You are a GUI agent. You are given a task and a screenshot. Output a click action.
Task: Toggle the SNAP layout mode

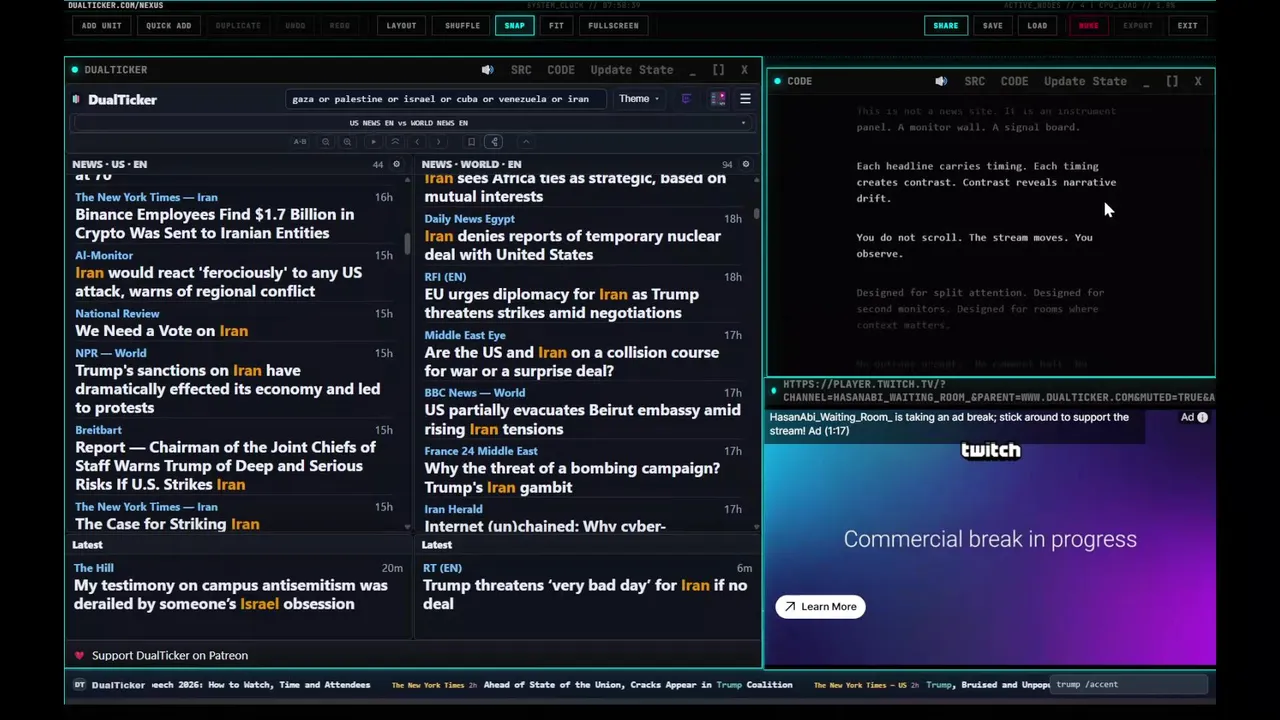514,26
